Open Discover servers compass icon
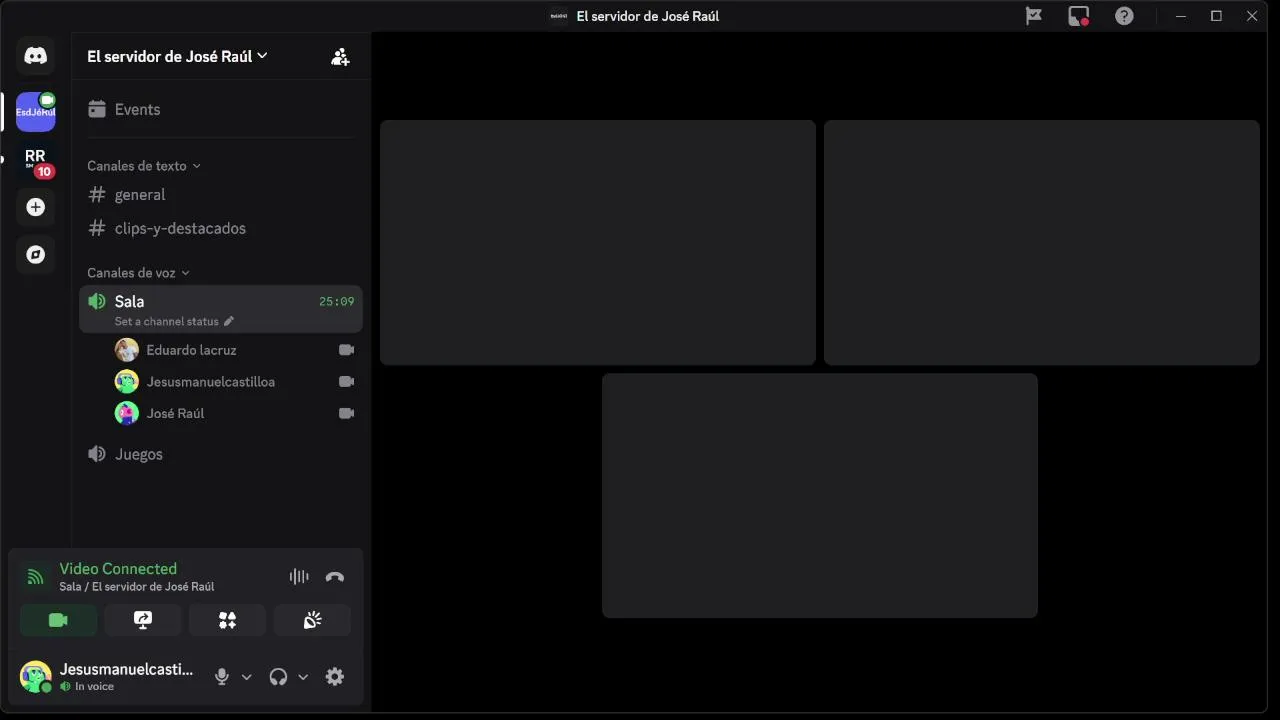The image size is (1280, 720). 35,255
